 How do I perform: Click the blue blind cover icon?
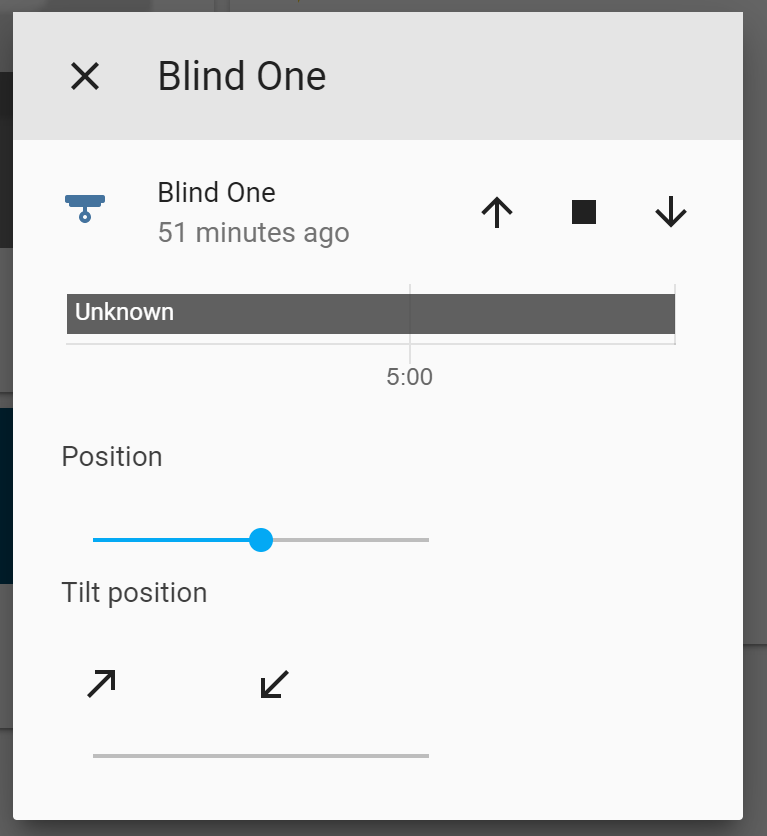pyautogui.click(x=85, y=207)
